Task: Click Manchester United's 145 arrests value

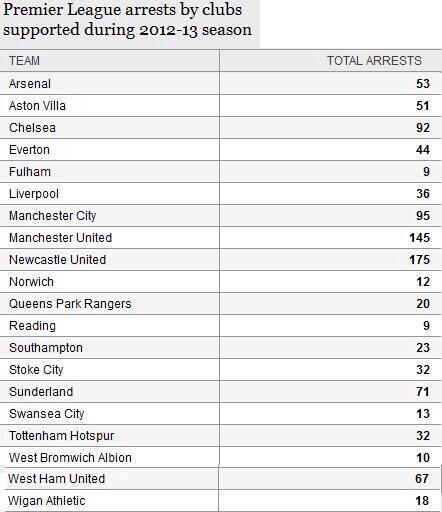Action: (419, 238)
